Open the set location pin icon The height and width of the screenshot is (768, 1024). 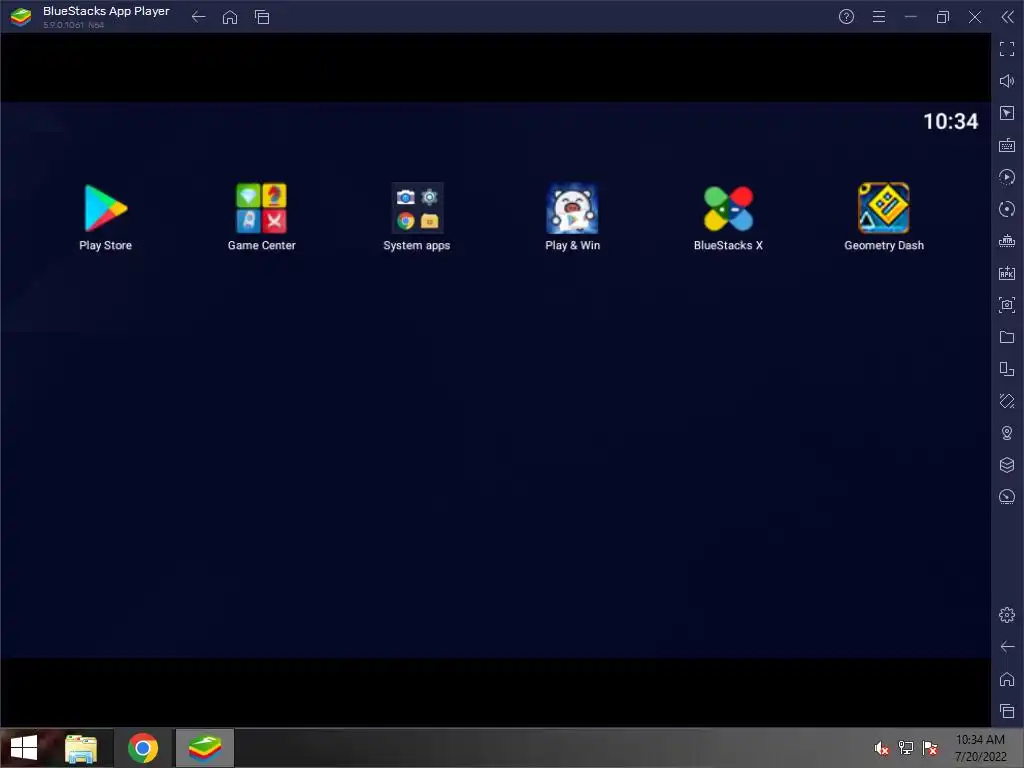tap(1007, 433)
